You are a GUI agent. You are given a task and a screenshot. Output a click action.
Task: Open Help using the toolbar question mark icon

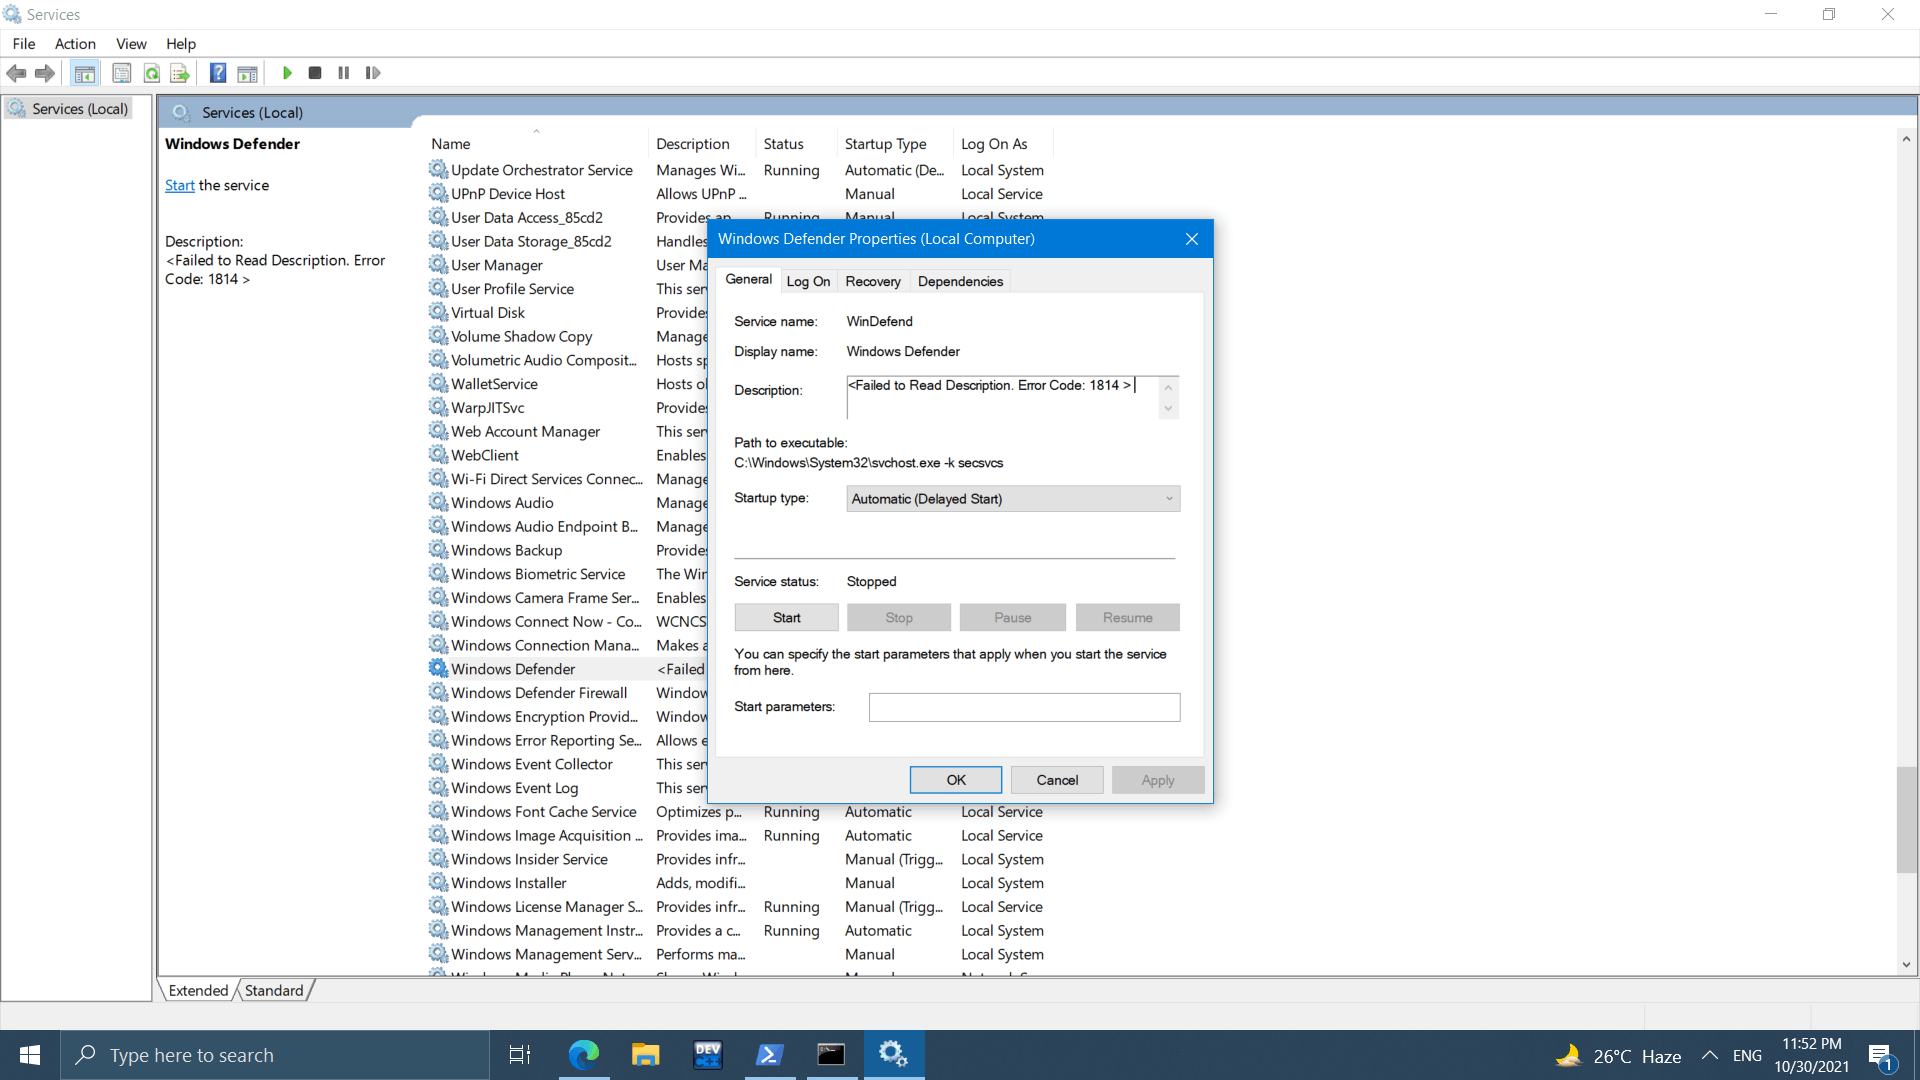pyautogui.click(x=217, y=72)
